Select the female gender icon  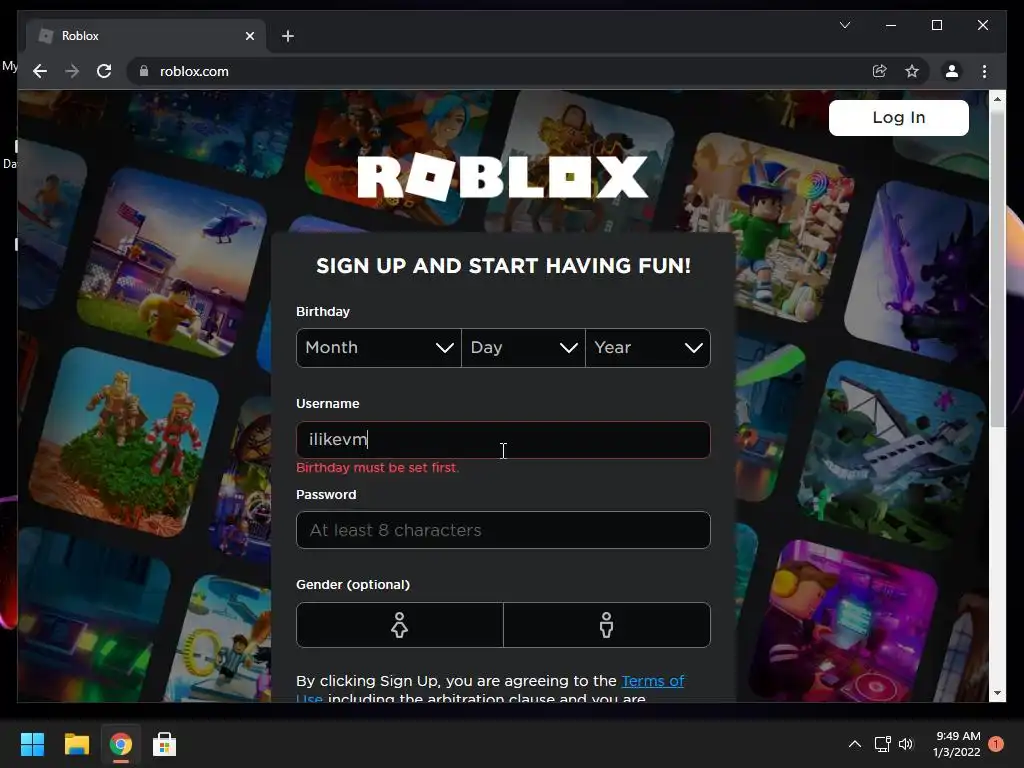coord(400,625)
